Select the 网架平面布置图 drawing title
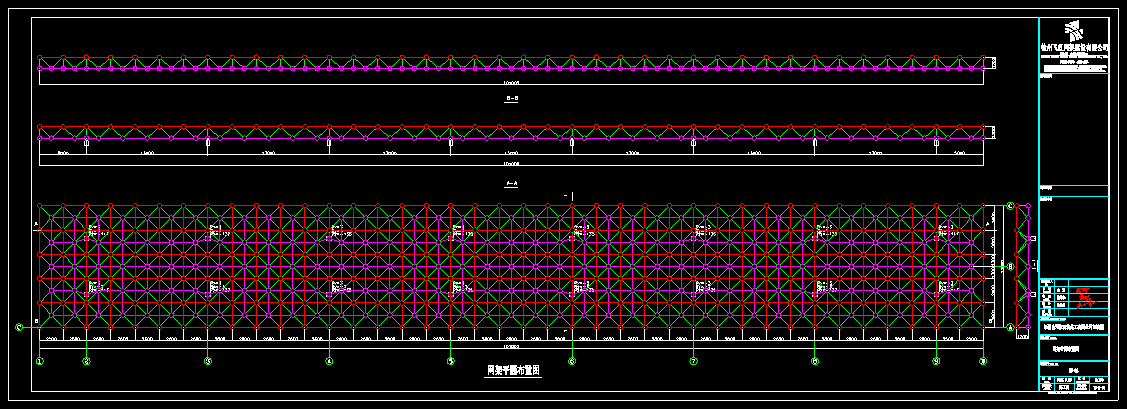1127x409 pixels. (x=512, y=370)
